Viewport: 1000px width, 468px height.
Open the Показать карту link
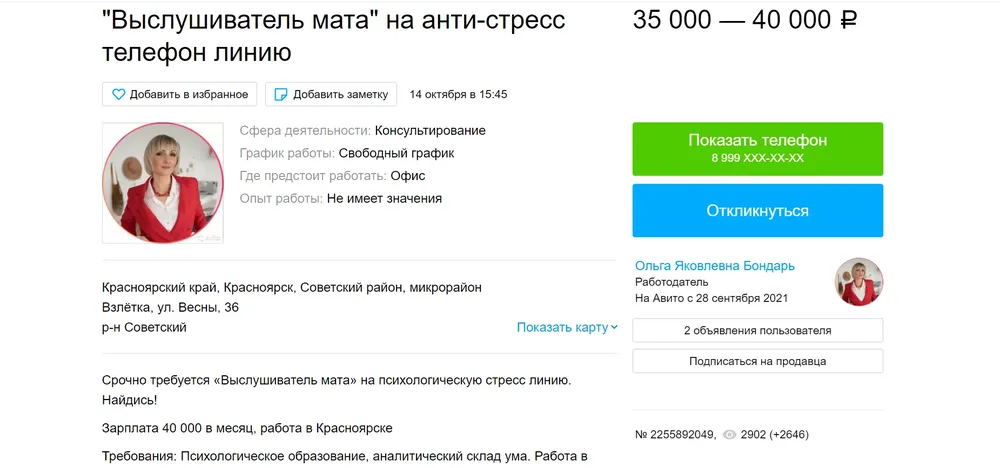coord(562,327)
